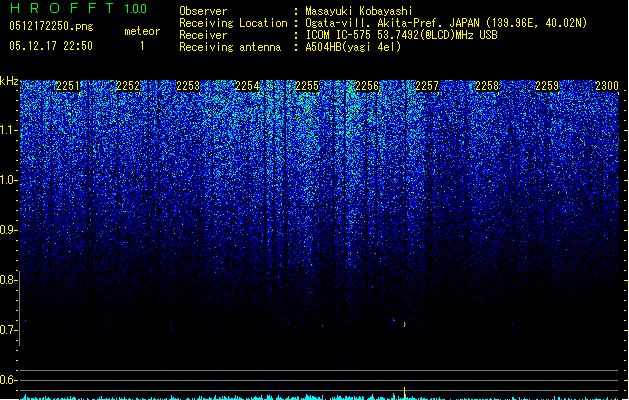Click the 2257 time marker

coord(427,86)
